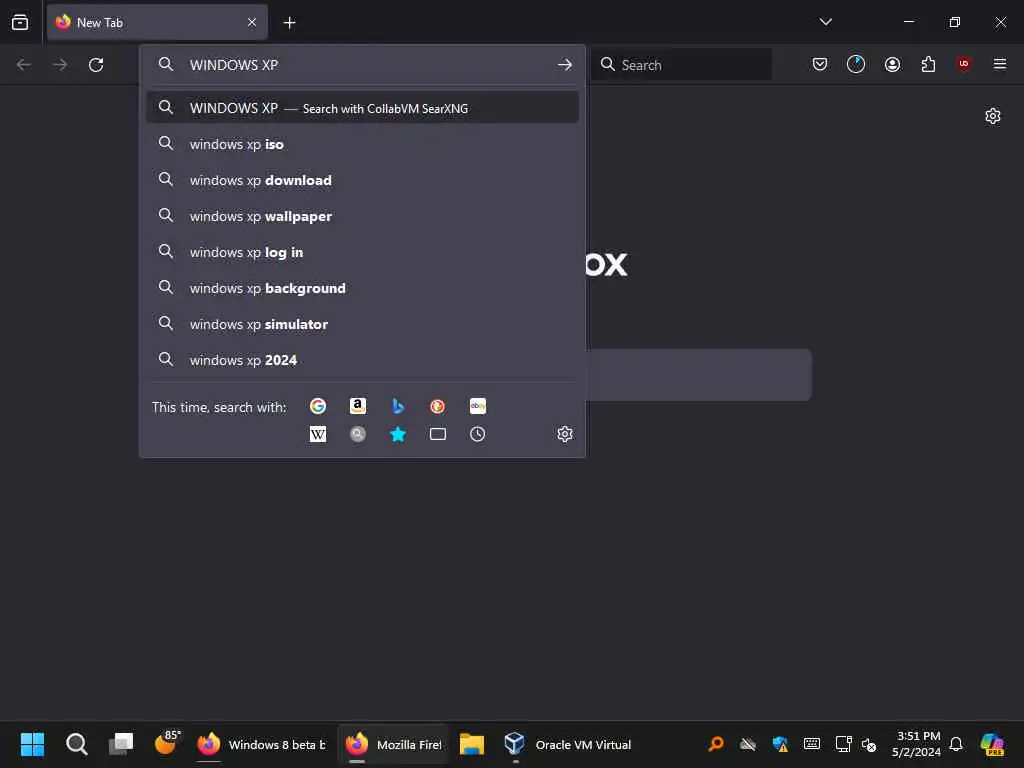The height and width of the screenshot is (768, 1024).
Task: Open the touch keyboard tray icon
Action: (812, 744)
